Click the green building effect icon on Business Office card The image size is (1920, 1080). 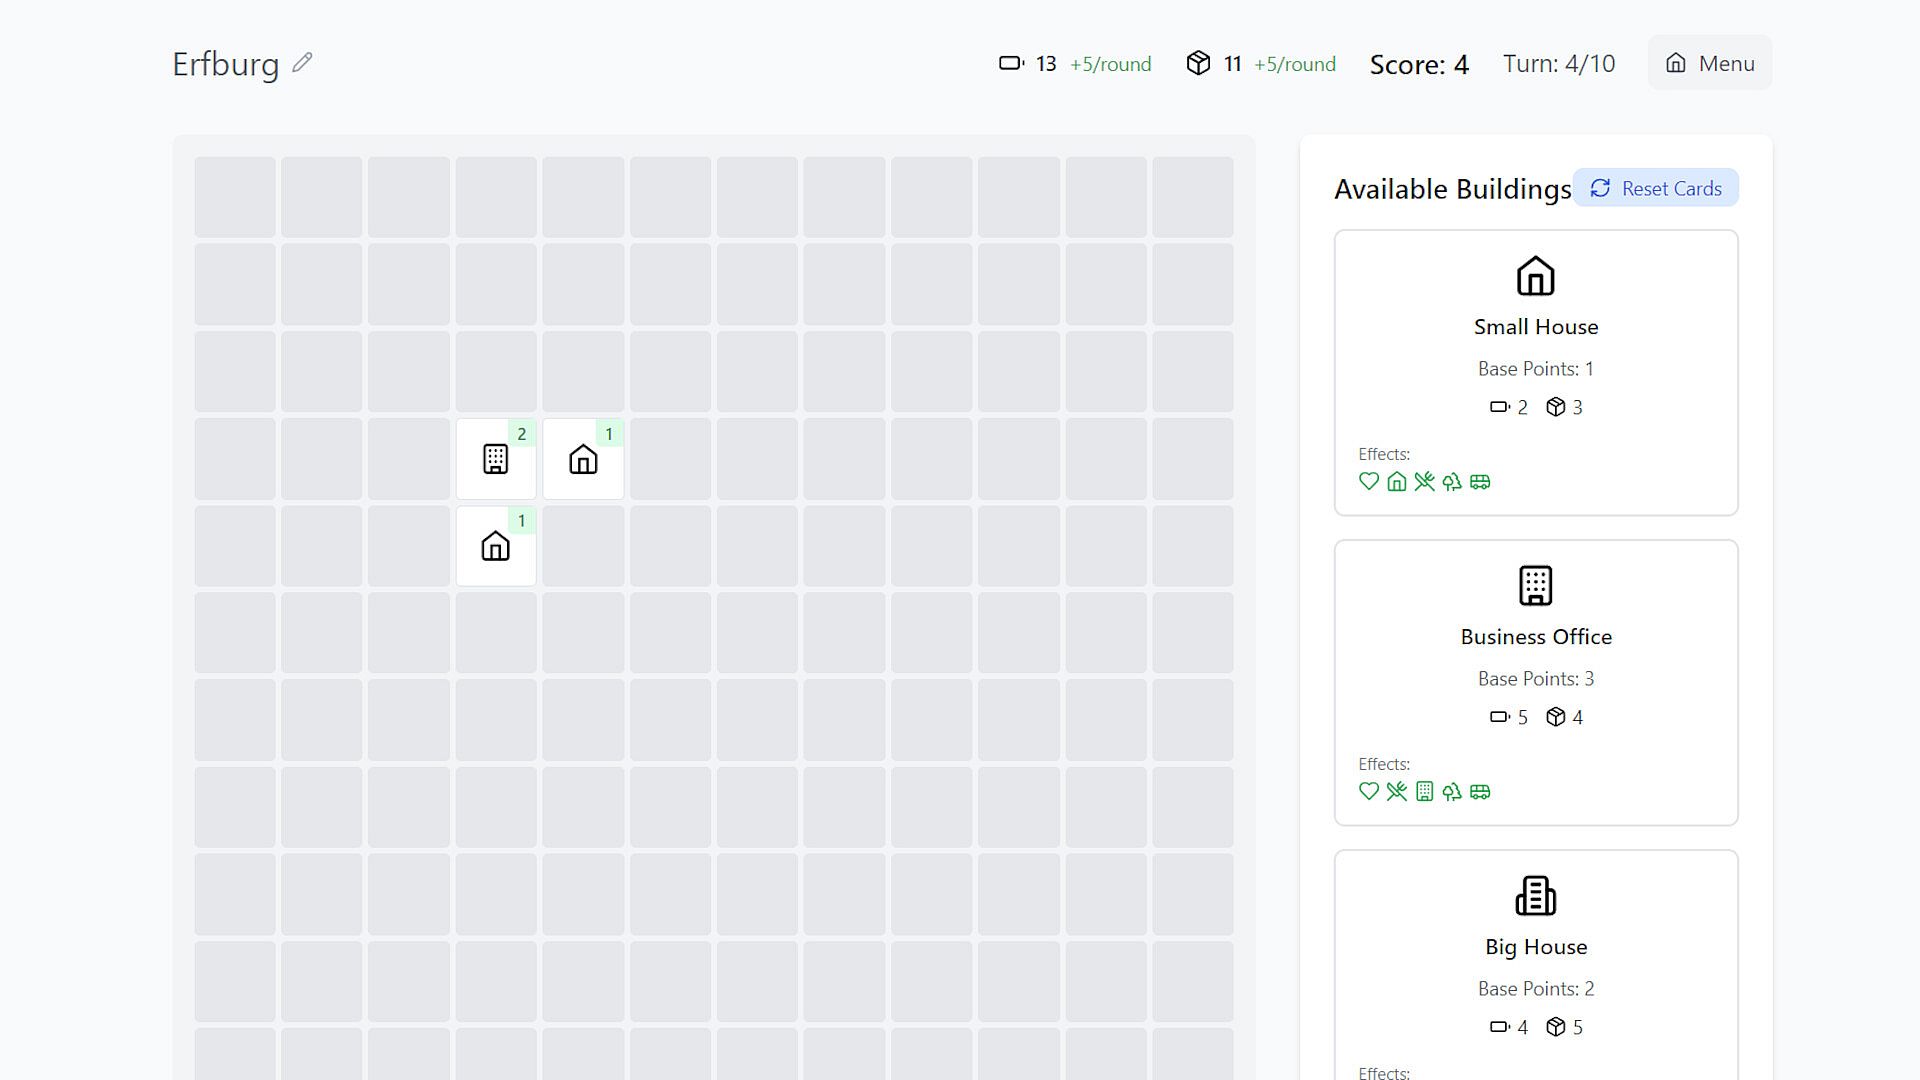[x=1424, y=792]
